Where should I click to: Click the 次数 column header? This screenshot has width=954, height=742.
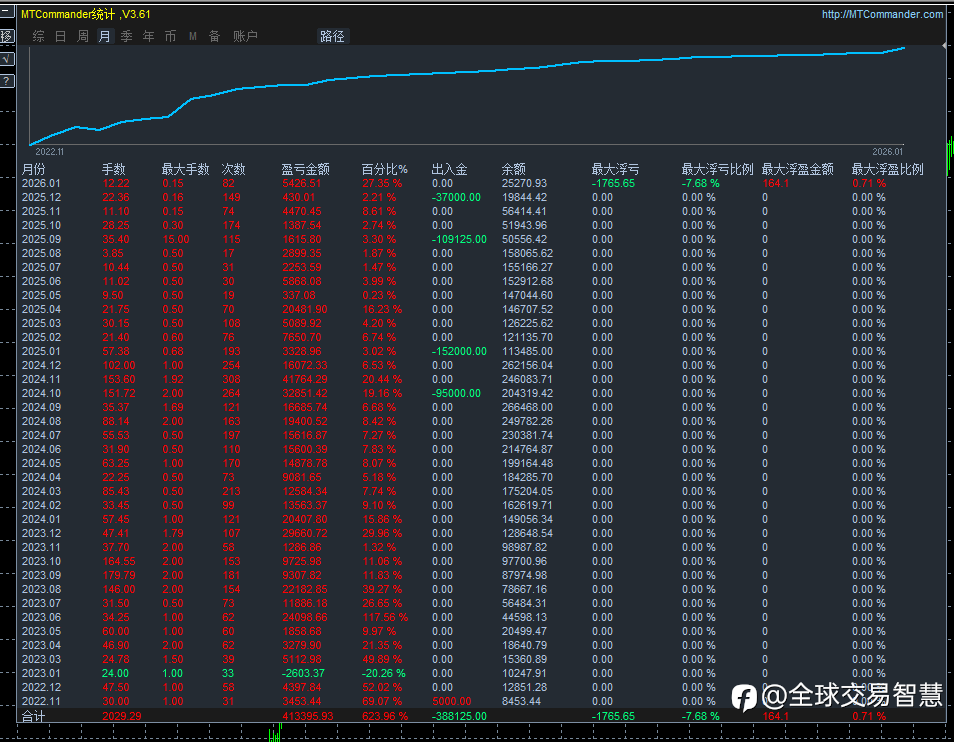[233, 169]
